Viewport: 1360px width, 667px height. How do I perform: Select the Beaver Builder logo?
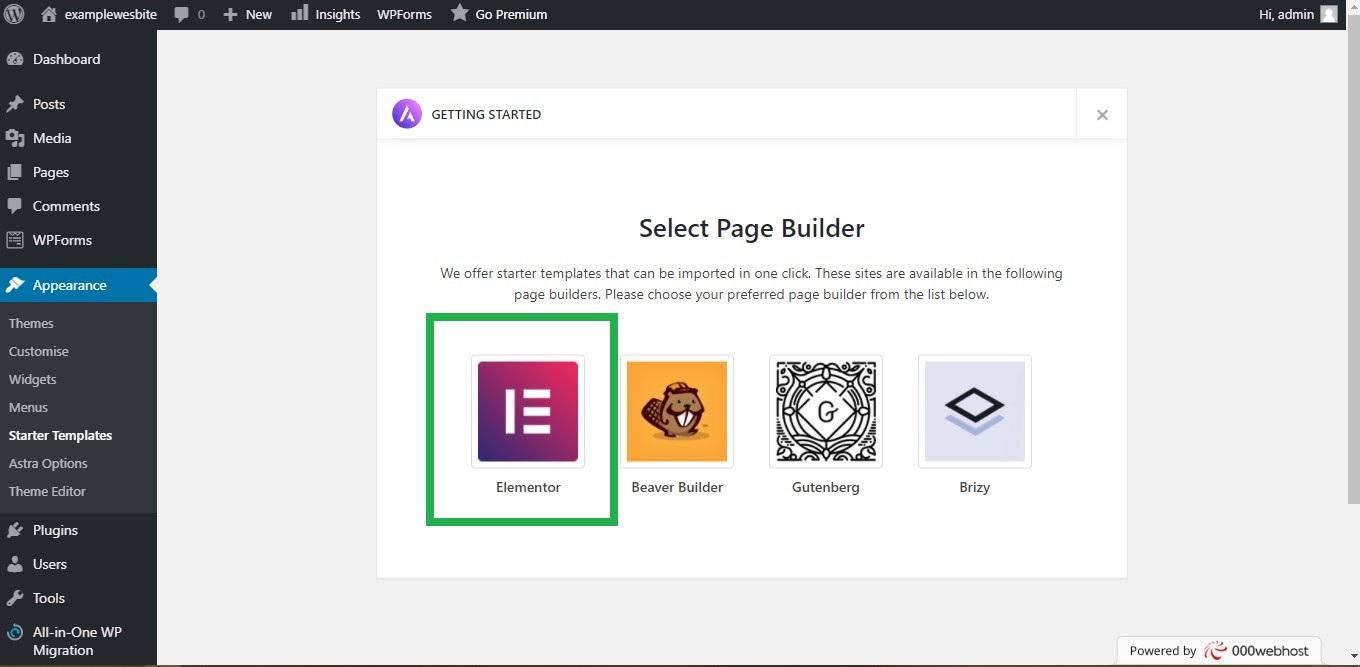click(x=677, y=411)
